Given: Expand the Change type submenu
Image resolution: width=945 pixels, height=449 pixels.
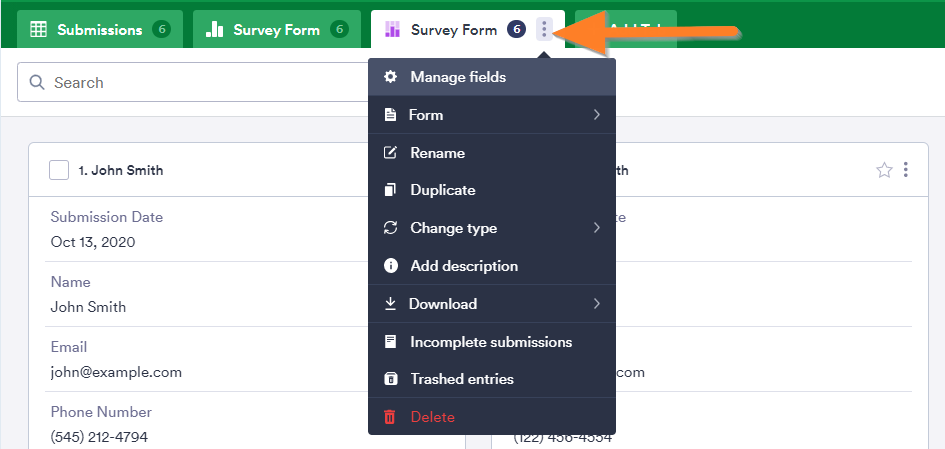Looking at the screenshot, I should [x=596, y=228].
